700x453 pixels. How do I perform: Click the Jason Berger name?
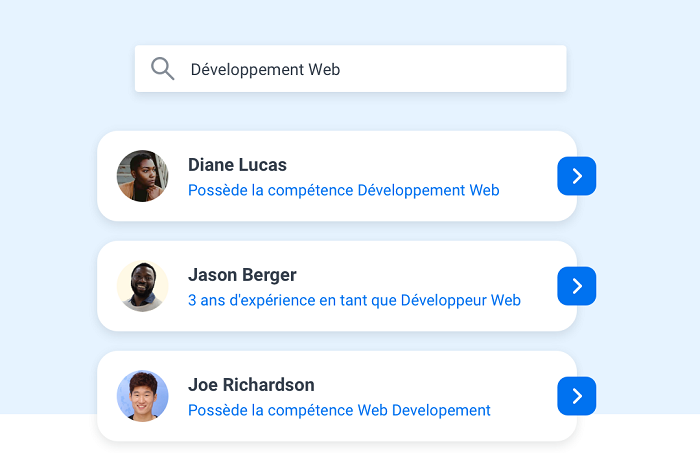click(x=242, y=275)
